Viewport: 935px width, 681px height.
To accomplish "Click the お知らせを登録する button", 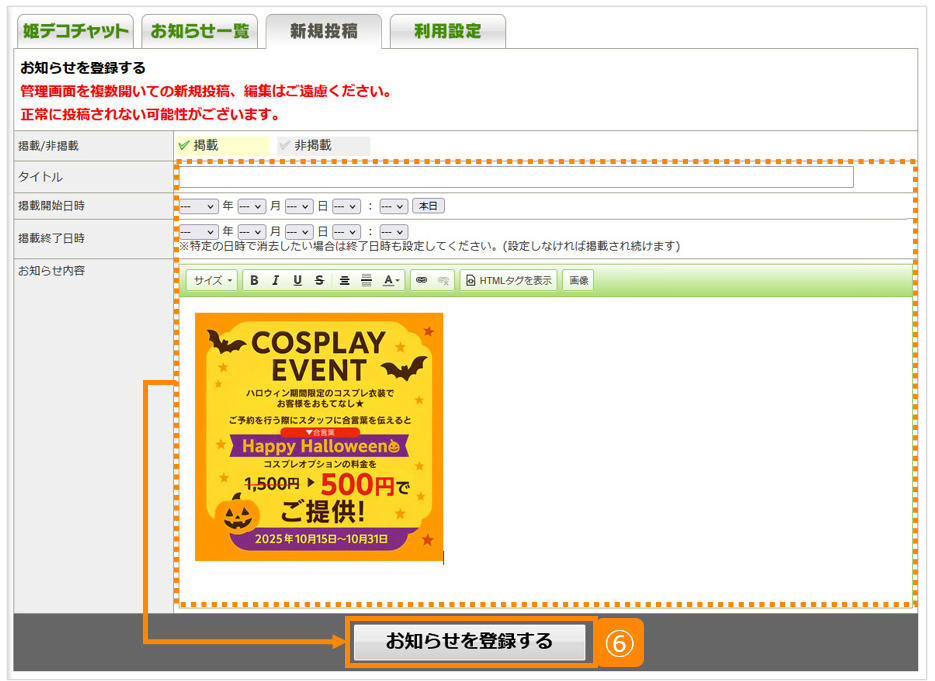I will pos(469,642).
